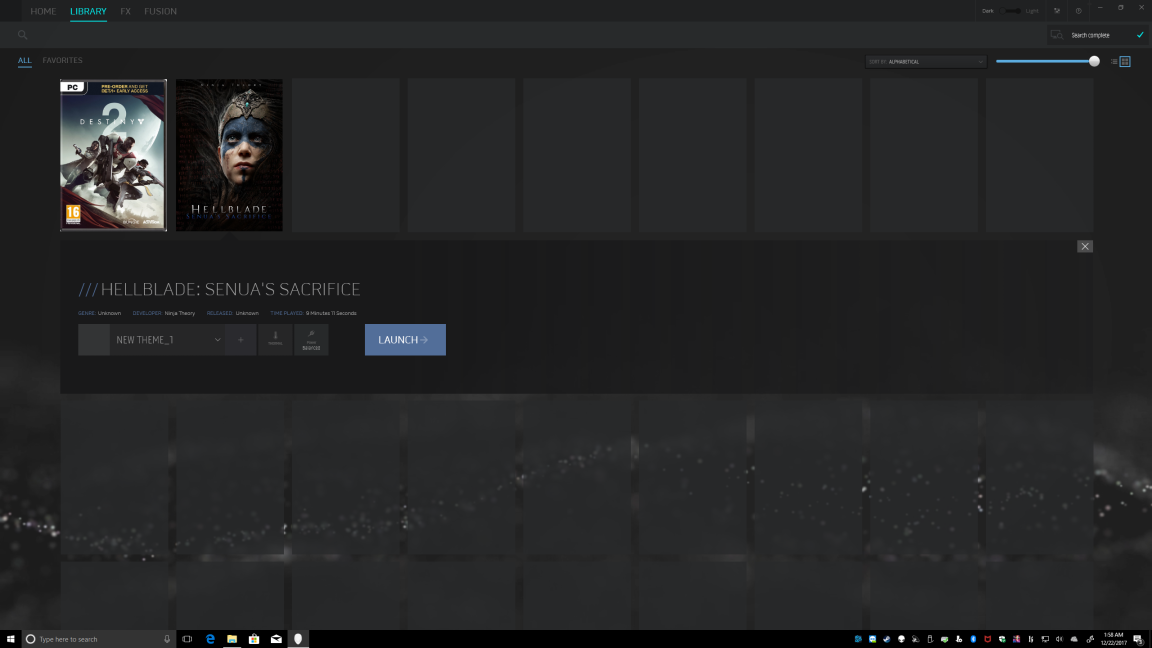
Task: Open the Power Balanced icon for Hellblade
Action: (311, 339)
